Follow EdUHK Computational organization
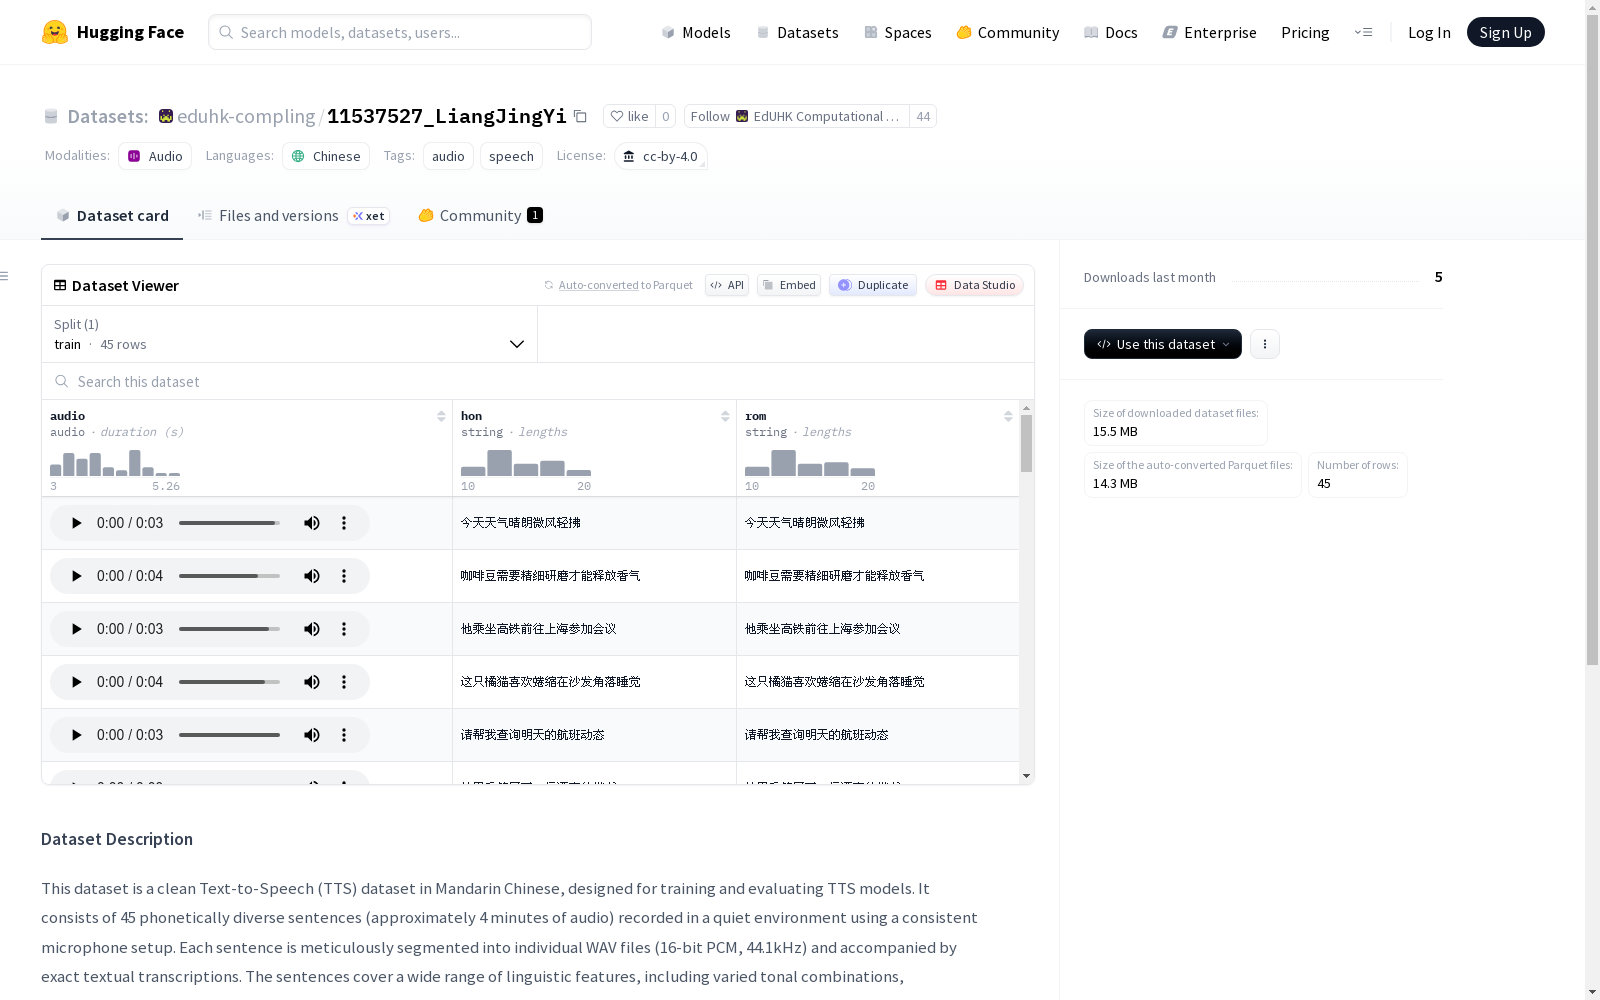The height and width of the screenshot is (1000, 1600). point(796,116)
